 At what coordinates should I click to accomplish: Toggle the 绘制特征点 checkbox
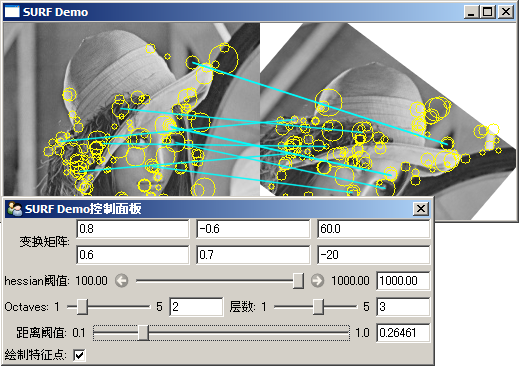click(79, 355)
